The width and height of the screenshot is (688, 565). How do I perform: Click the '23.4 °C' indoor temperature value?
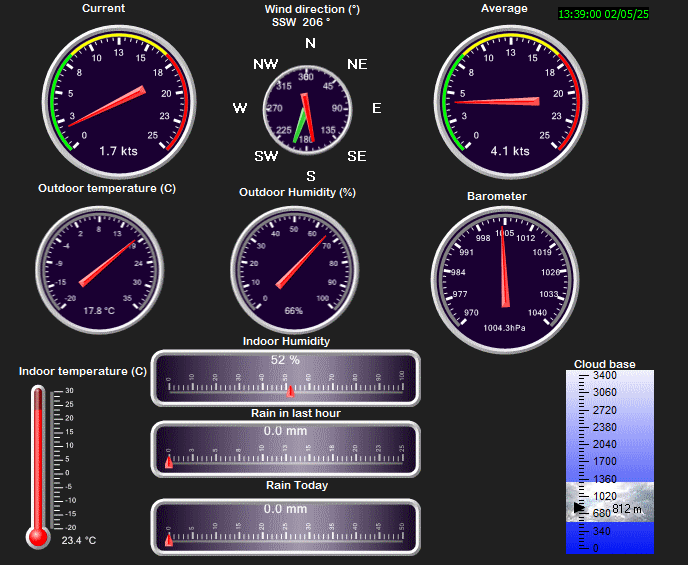click(x=79, y=540)
